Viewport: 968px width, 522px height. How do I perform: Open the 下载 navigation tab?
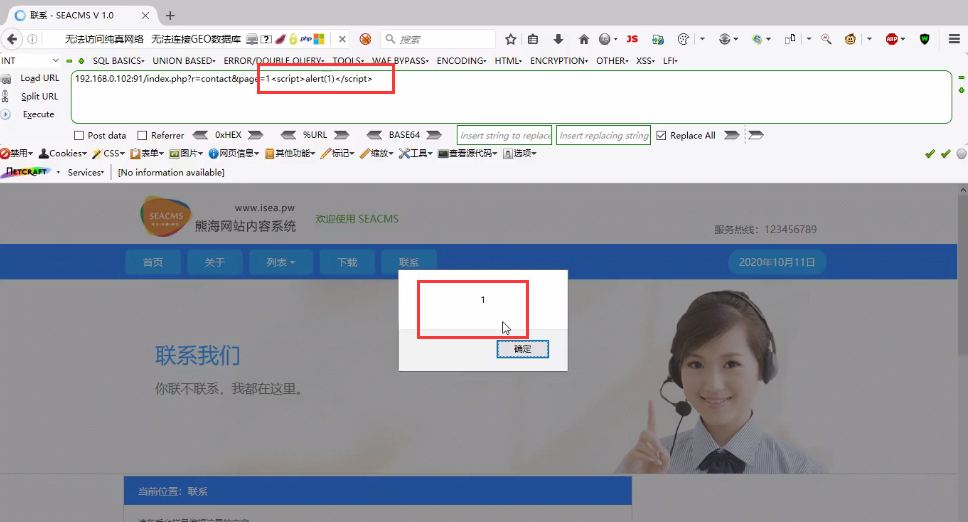click(347, 262)
